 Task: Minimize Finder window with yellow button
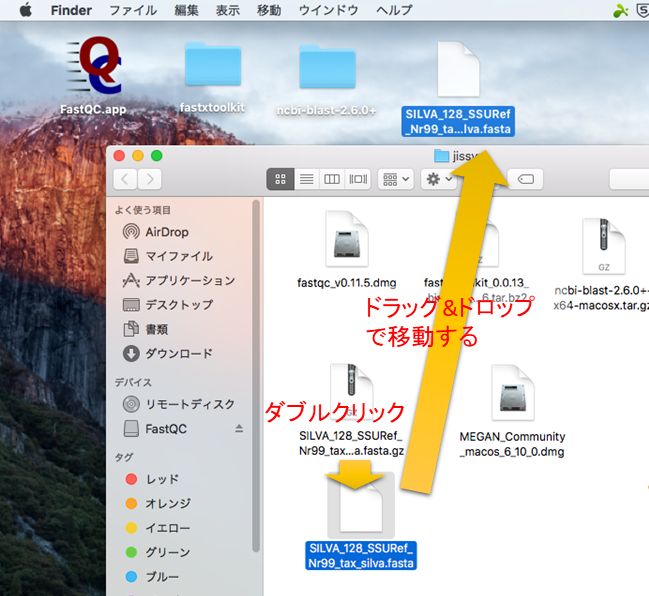click(138, 156)
